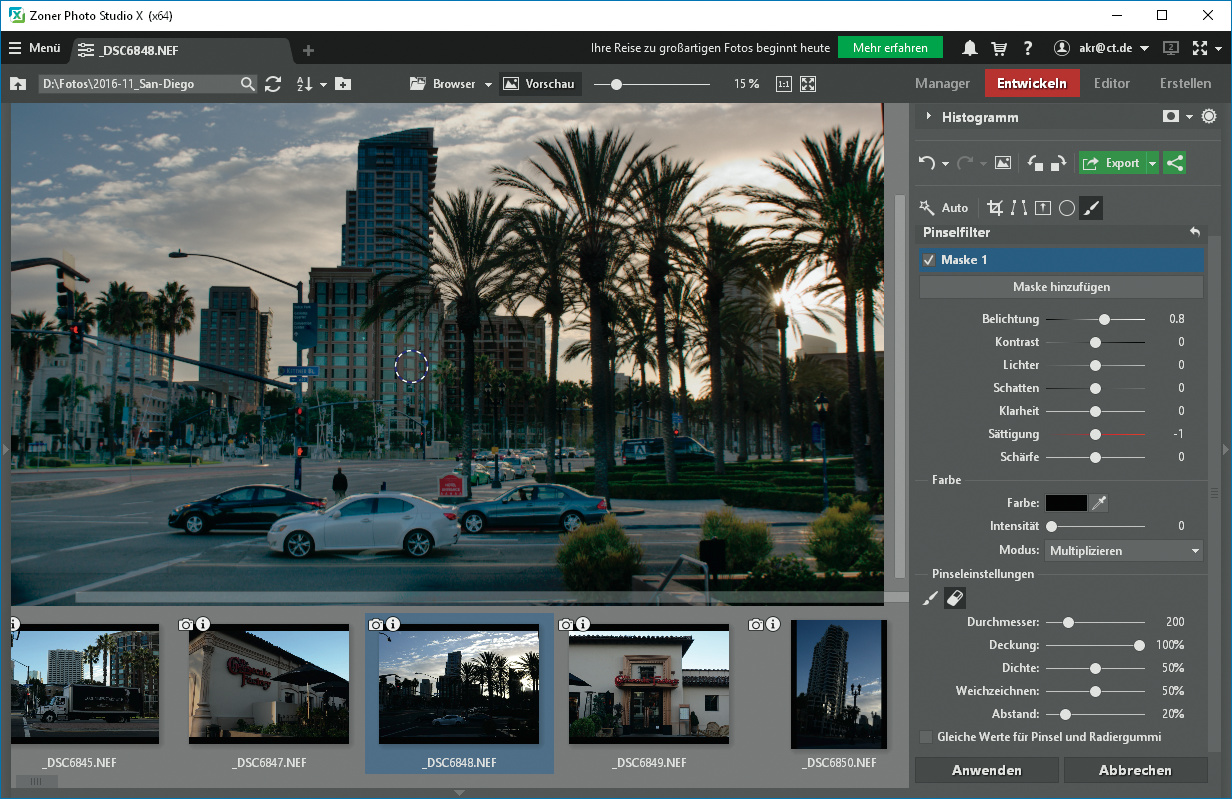Open notifications bell icon
The height and width of the screenshot is (799, 1232).
coord(969,48)
